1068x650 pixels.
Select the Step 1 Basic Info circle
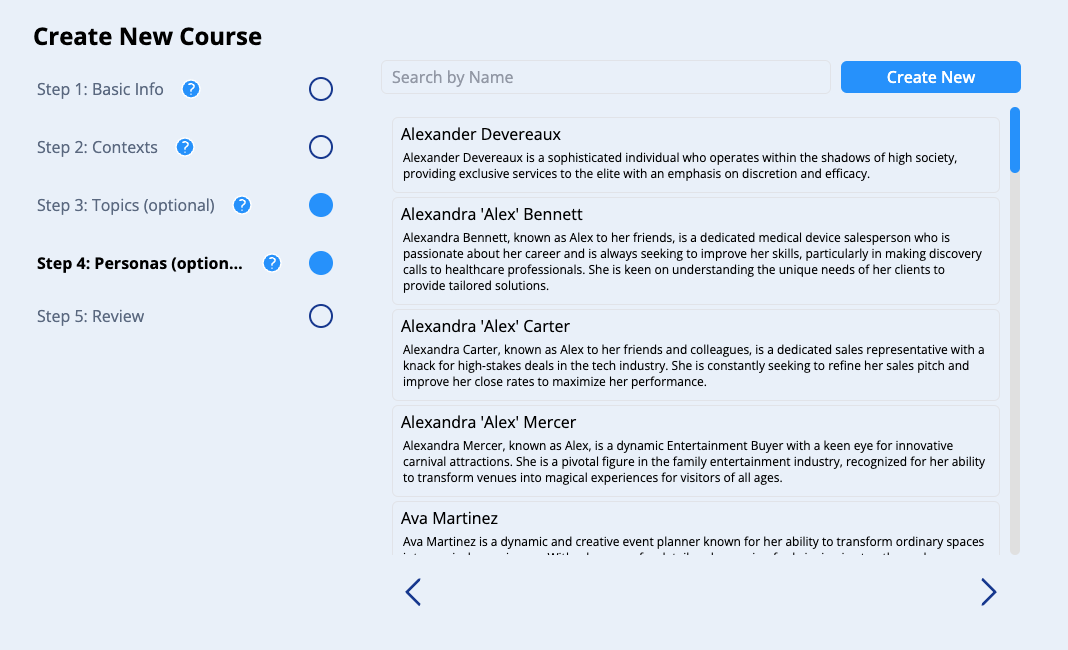pyautogui.click(x=321, y=89)
